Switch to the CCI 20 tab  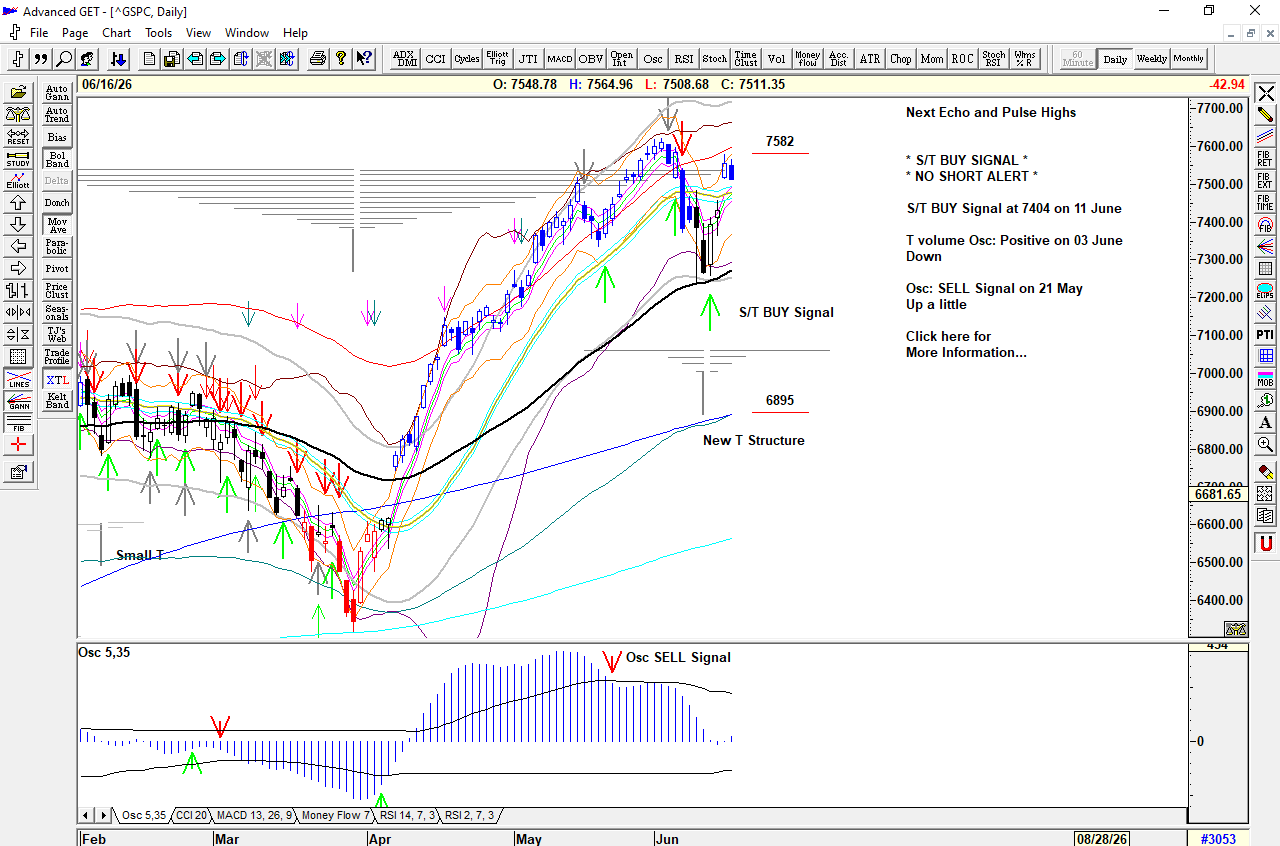tap(189, 815)
